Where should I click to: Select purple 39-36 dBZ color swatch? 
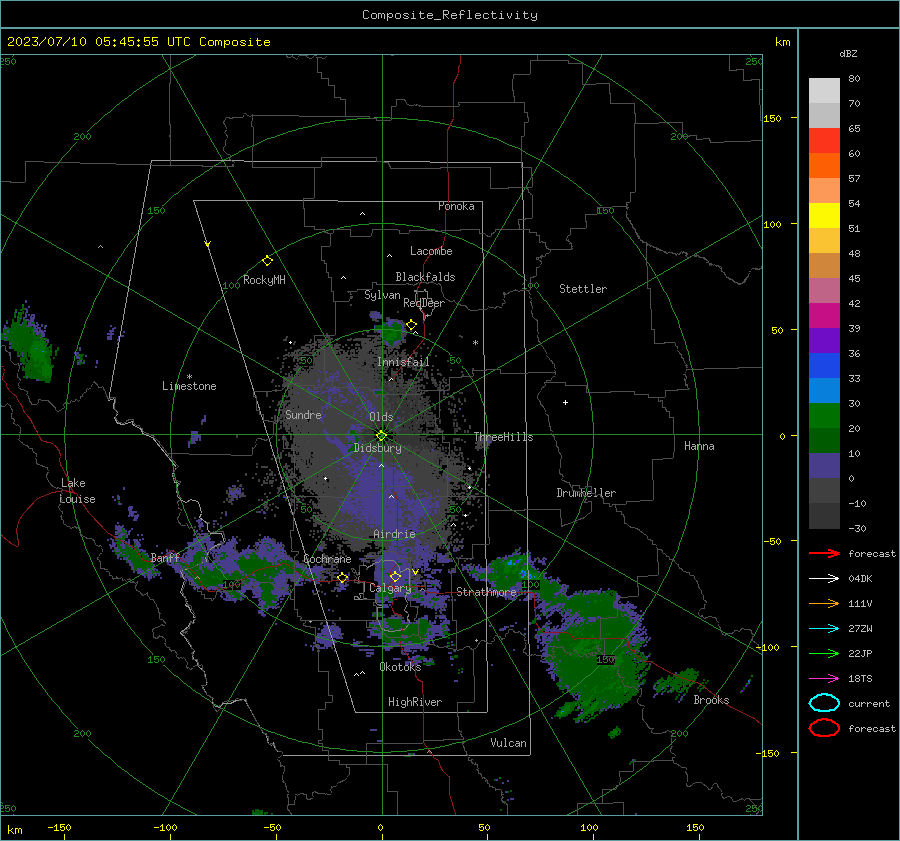(824, 340)
